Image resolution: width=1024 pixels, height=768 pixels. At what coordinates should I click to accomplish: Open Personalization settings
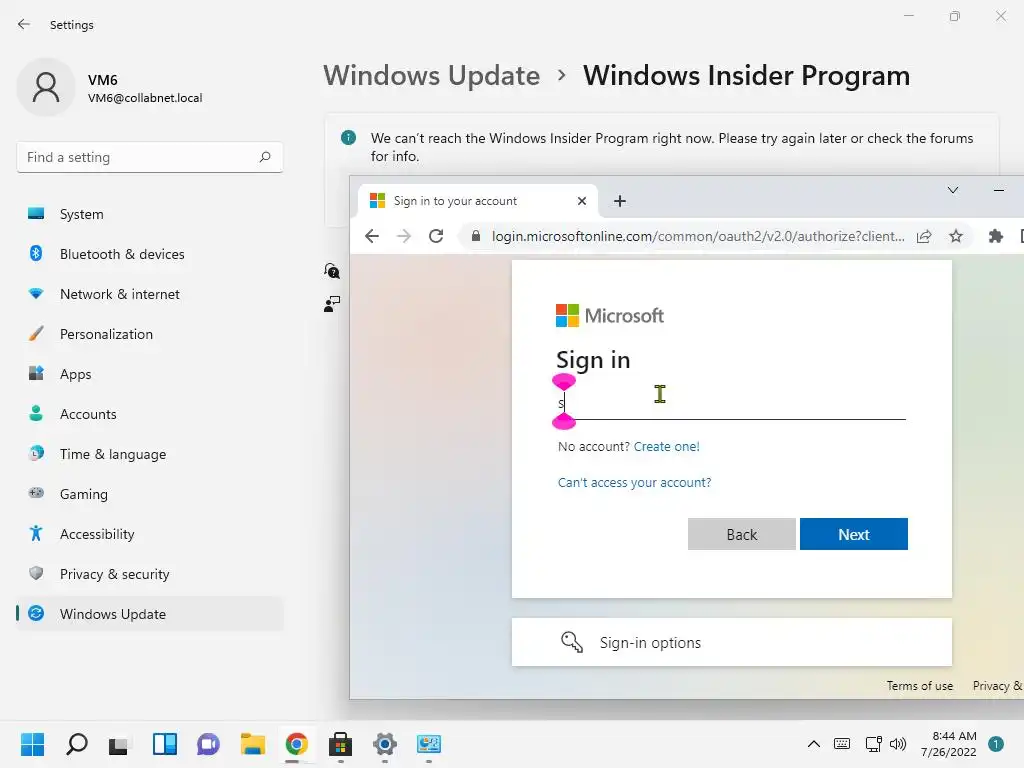(x=150, y=334)
